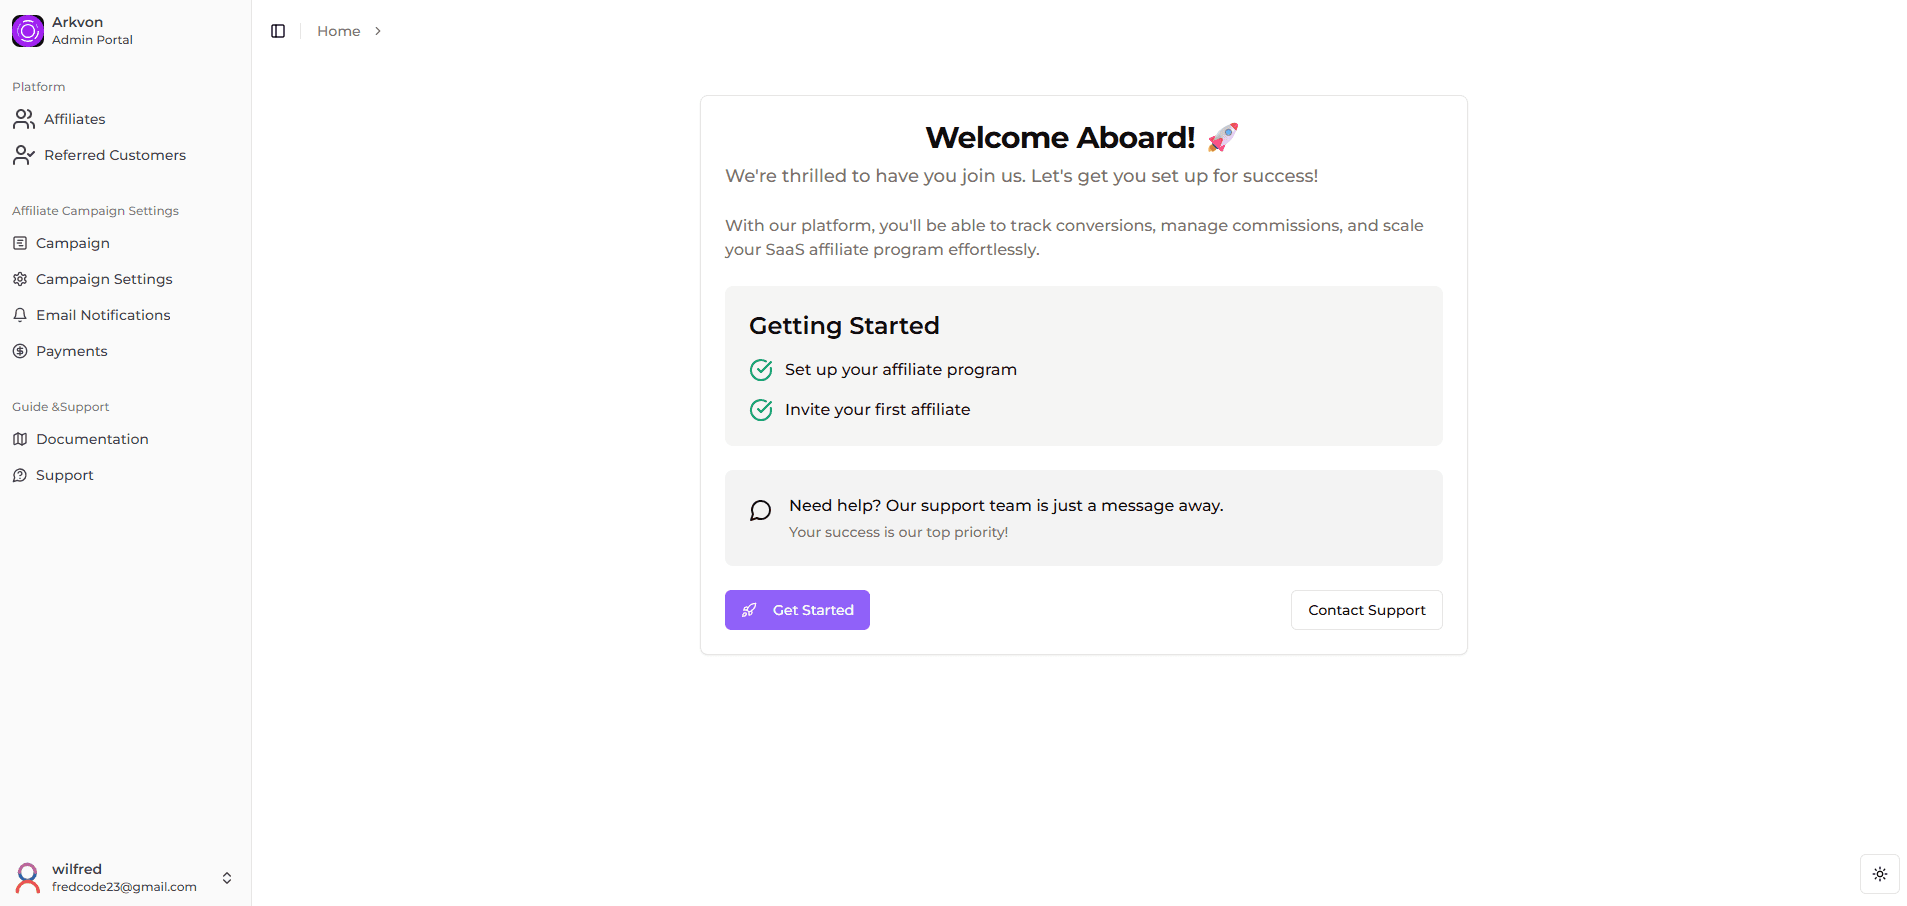Go to Home breadcrumb
The height and width of the screenshot is (906, 1907).
pyautogui.click(x=339, y=31)
